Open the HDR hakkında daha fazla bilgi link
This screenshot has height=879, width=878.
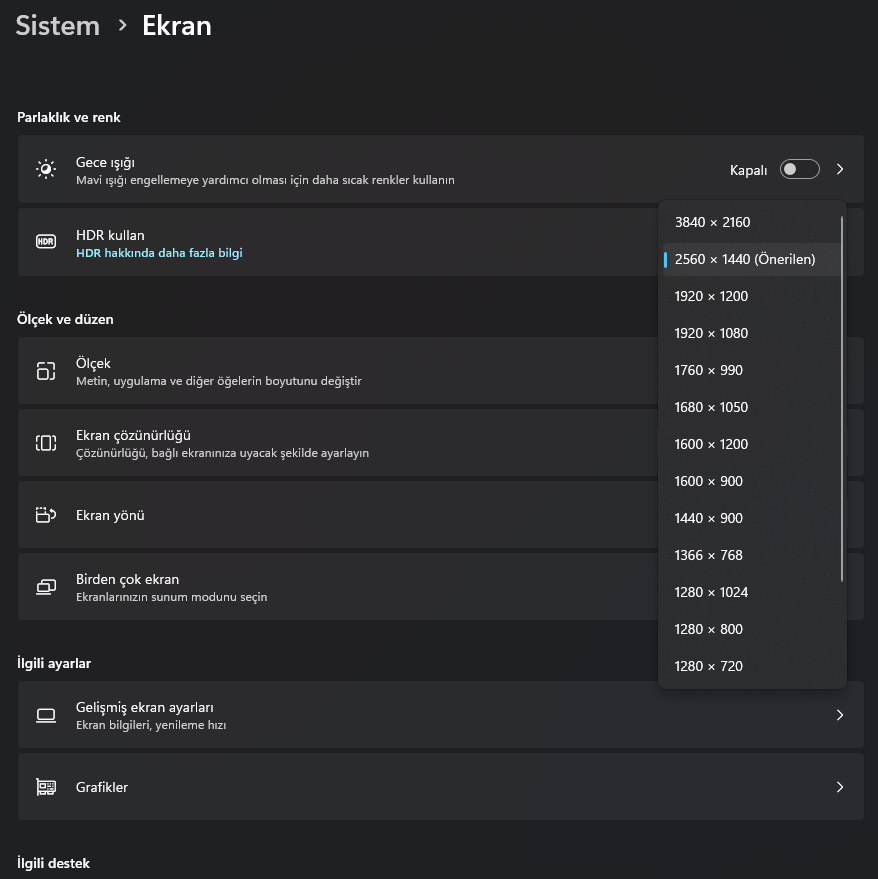(x=159, y=253)
